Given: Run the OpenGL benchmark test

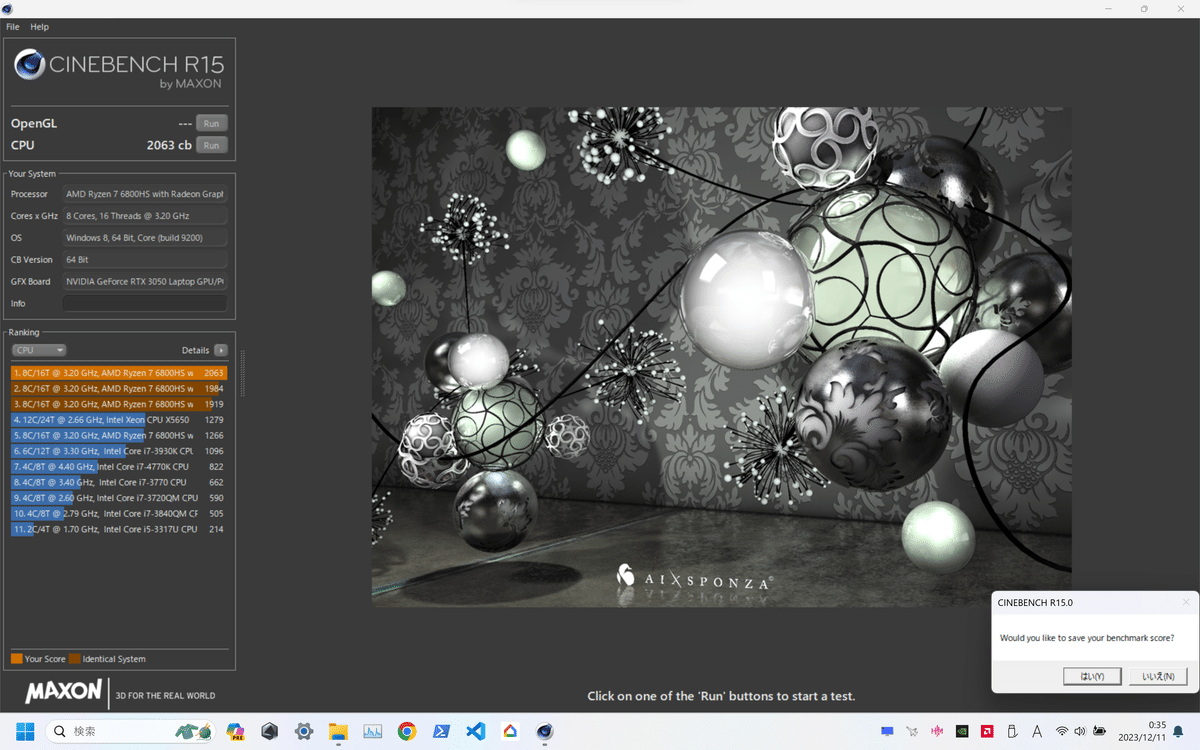Looking at the screenshot, I should pyautogui.click(x=211, y=123).
